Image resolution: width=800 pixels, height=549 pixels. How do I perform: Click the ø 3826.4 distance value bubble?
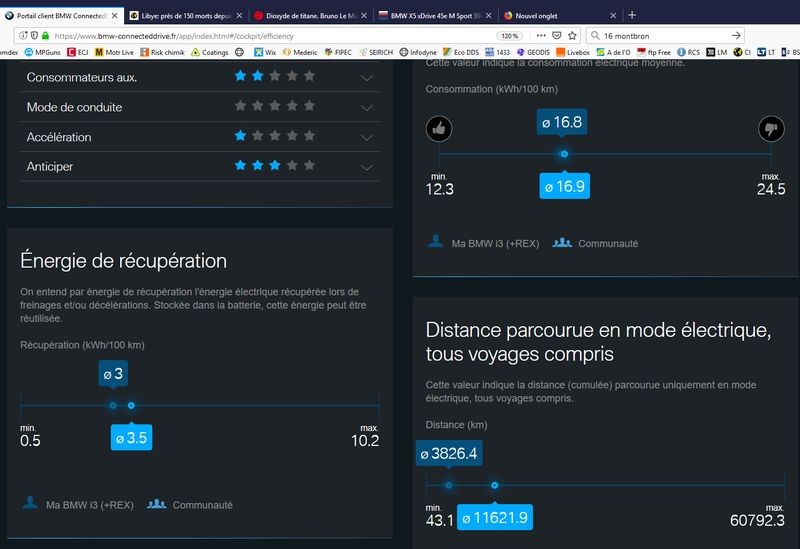448,453
